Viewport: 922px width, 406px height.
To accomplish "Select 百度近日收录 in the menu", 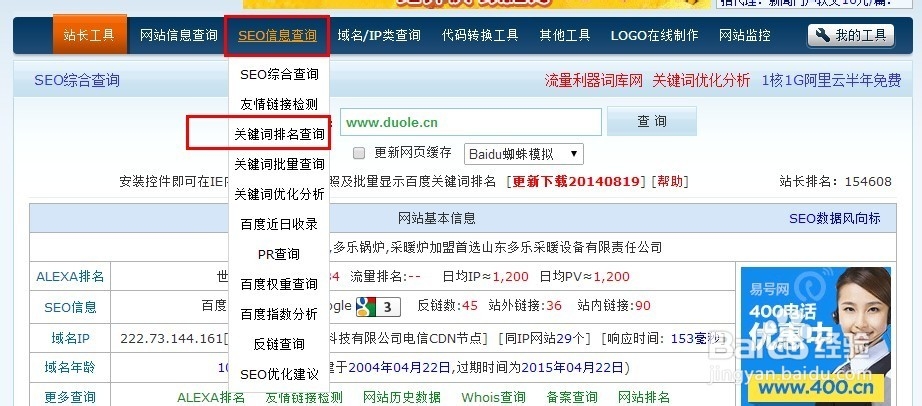I will point(279,224).
